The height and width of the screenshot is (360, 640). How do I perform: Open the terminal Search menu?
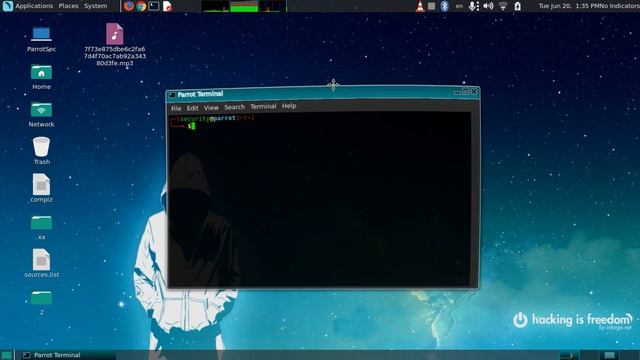pos(235,107)
